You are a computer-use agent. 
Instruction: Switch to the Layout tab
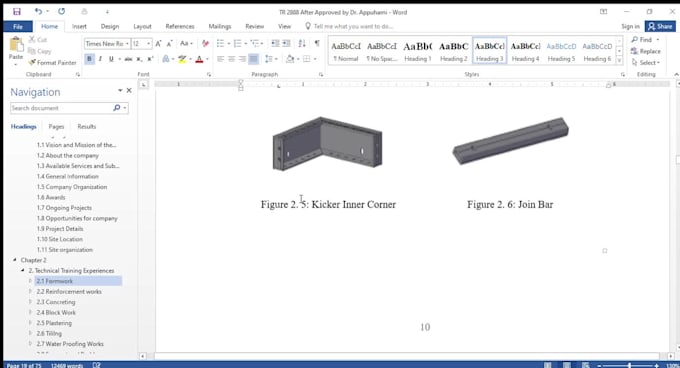click(142, 26)
